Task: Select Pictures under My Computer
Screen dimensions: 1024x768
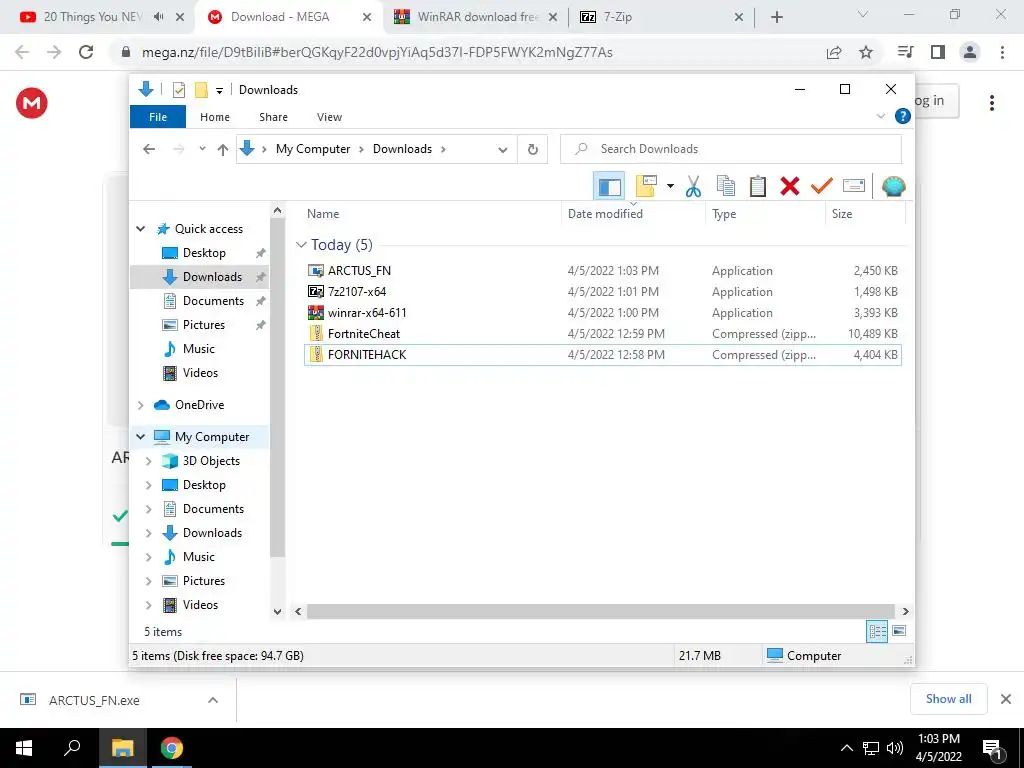Action: click(204, 581)
